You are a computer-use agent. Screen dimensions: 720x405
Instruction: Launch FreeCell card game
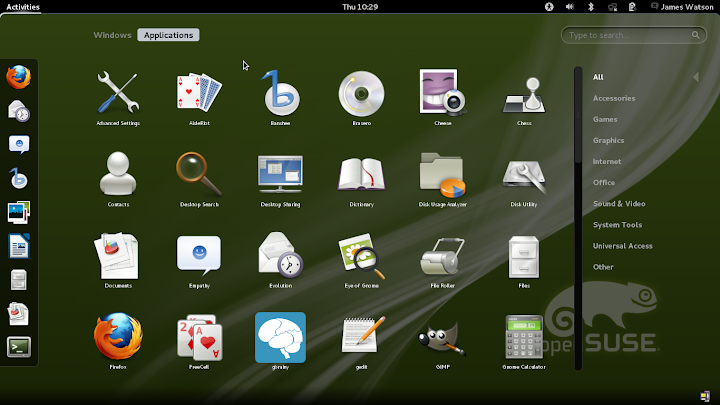click(199, 341)
